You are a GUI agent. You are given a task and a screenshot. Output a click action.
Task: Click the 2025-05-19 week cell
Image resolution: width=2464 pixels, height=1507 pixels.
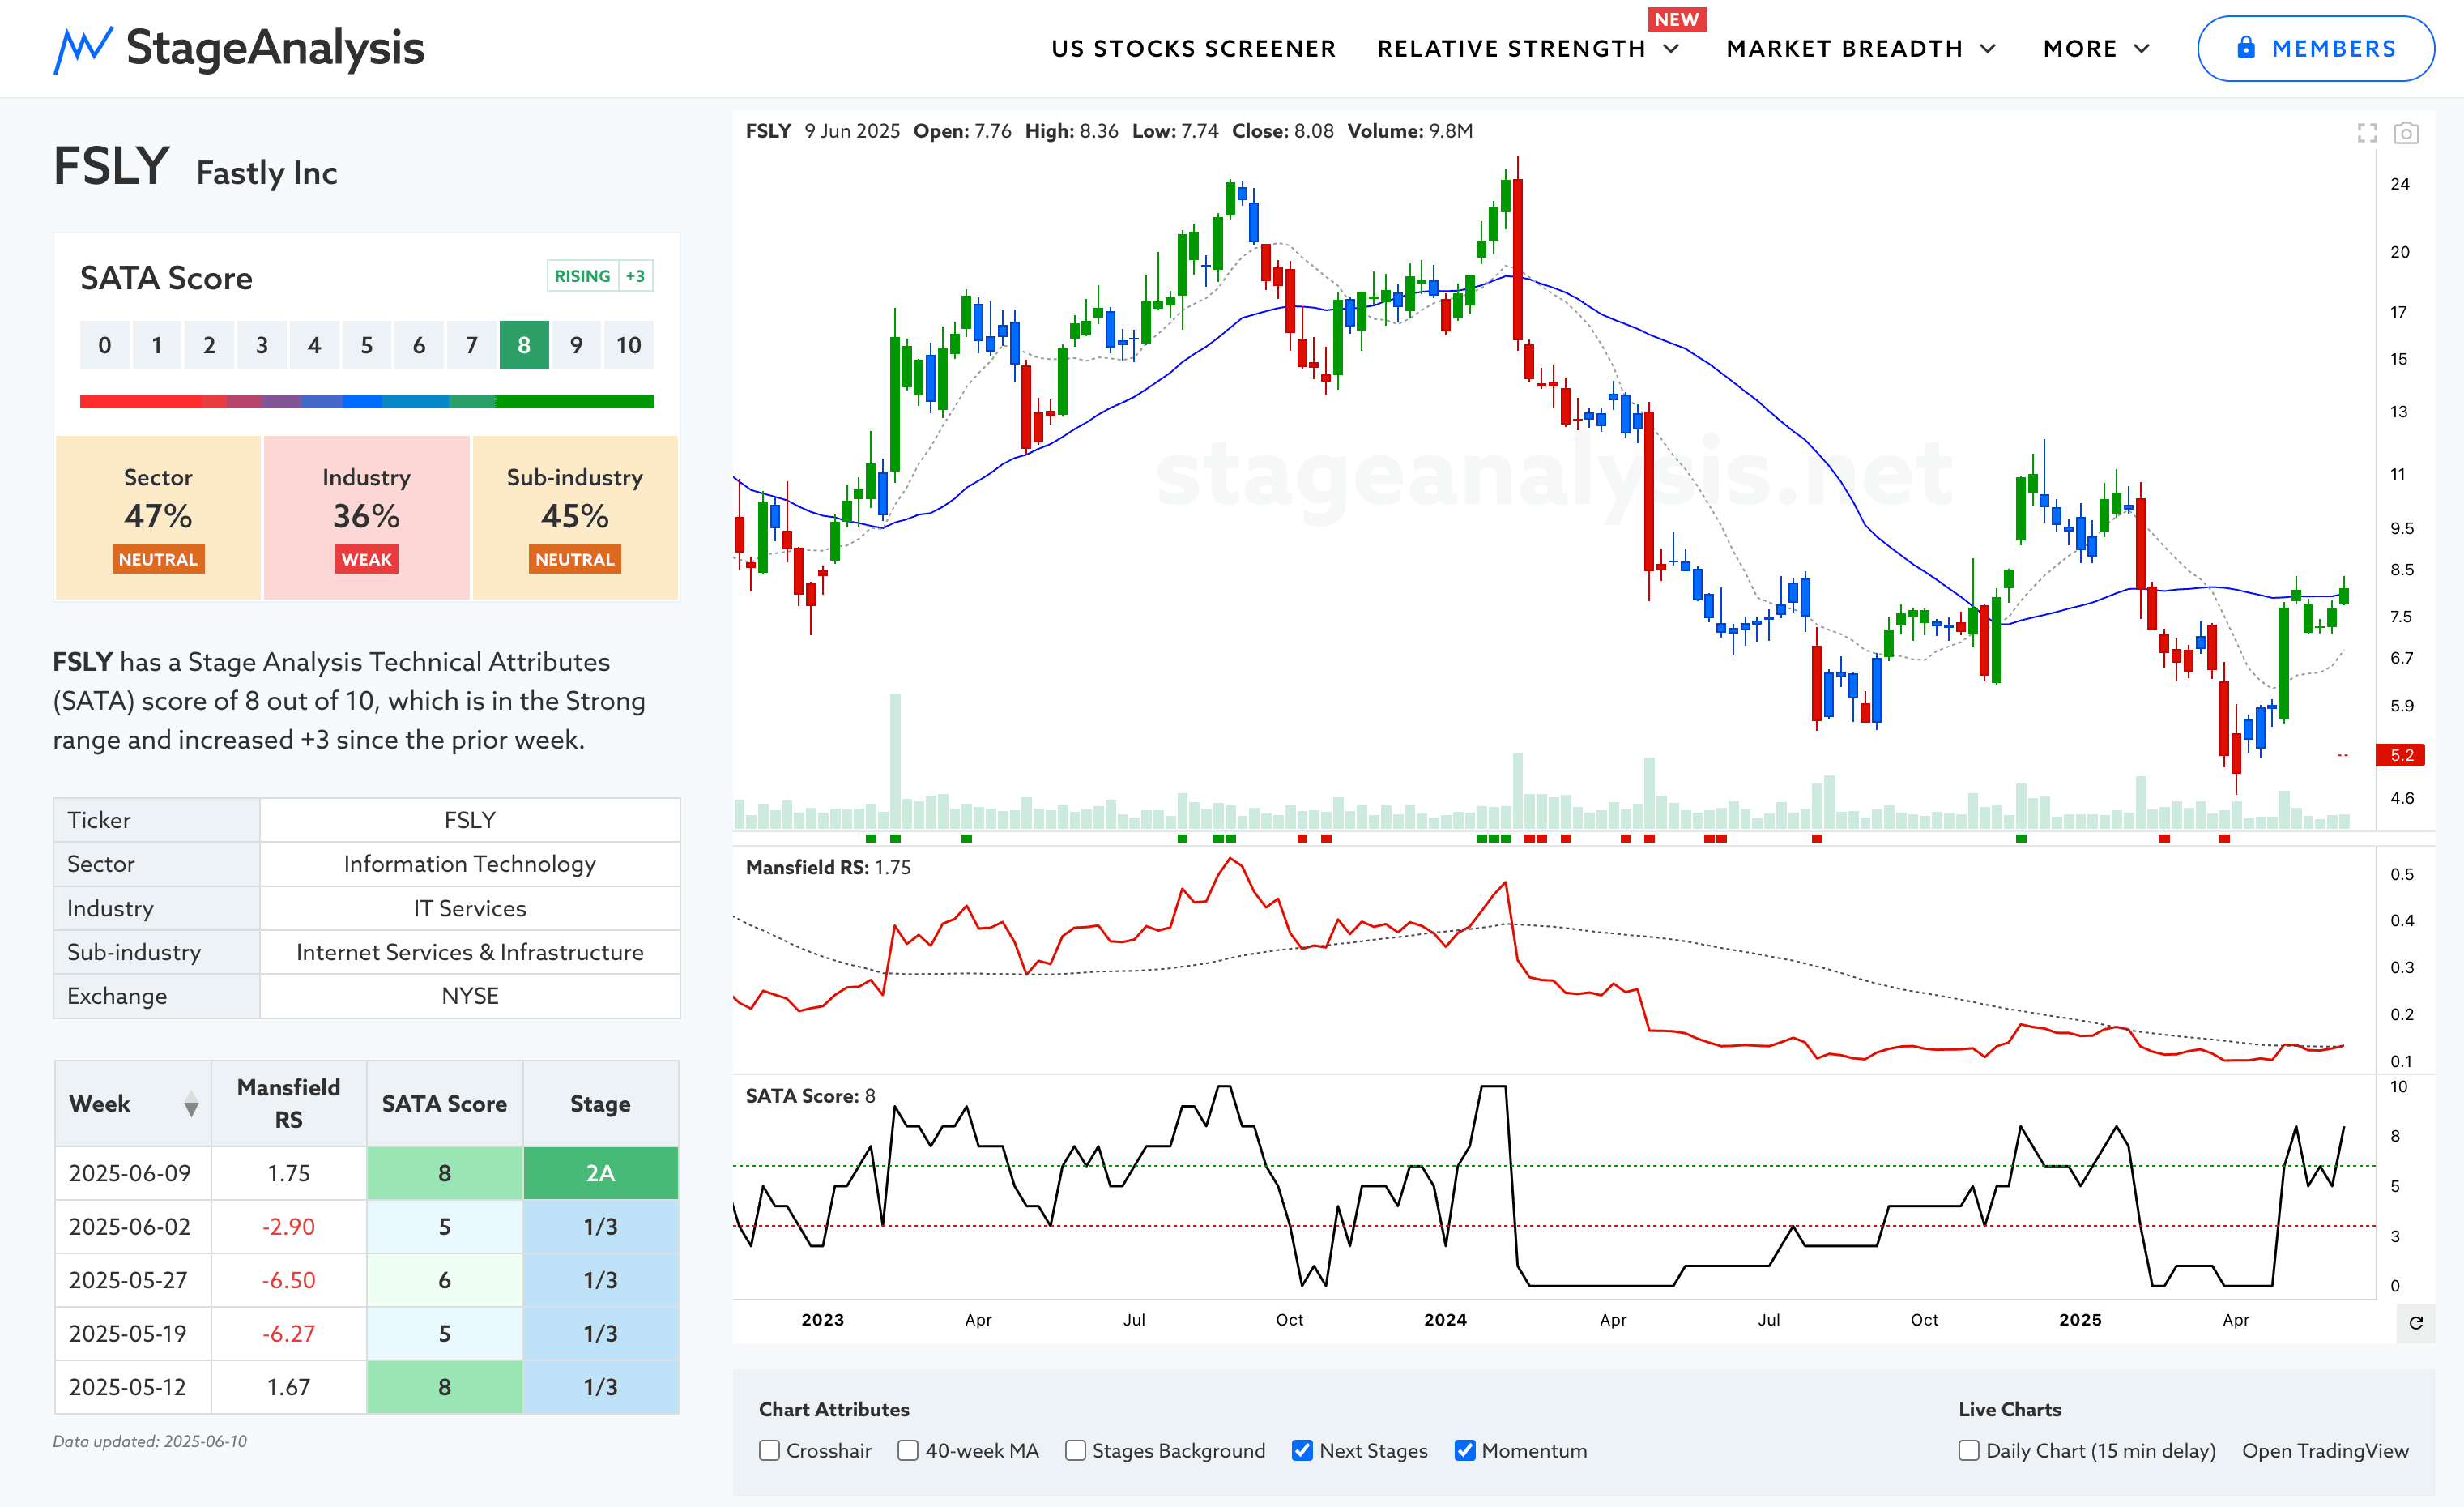click(132, 1333)
